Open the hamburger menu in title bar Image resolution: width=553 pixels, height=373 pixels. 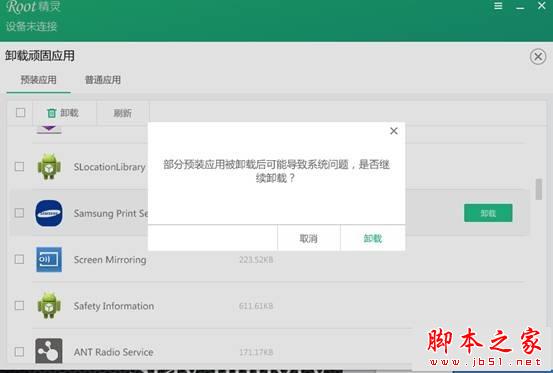pos(498,6)
